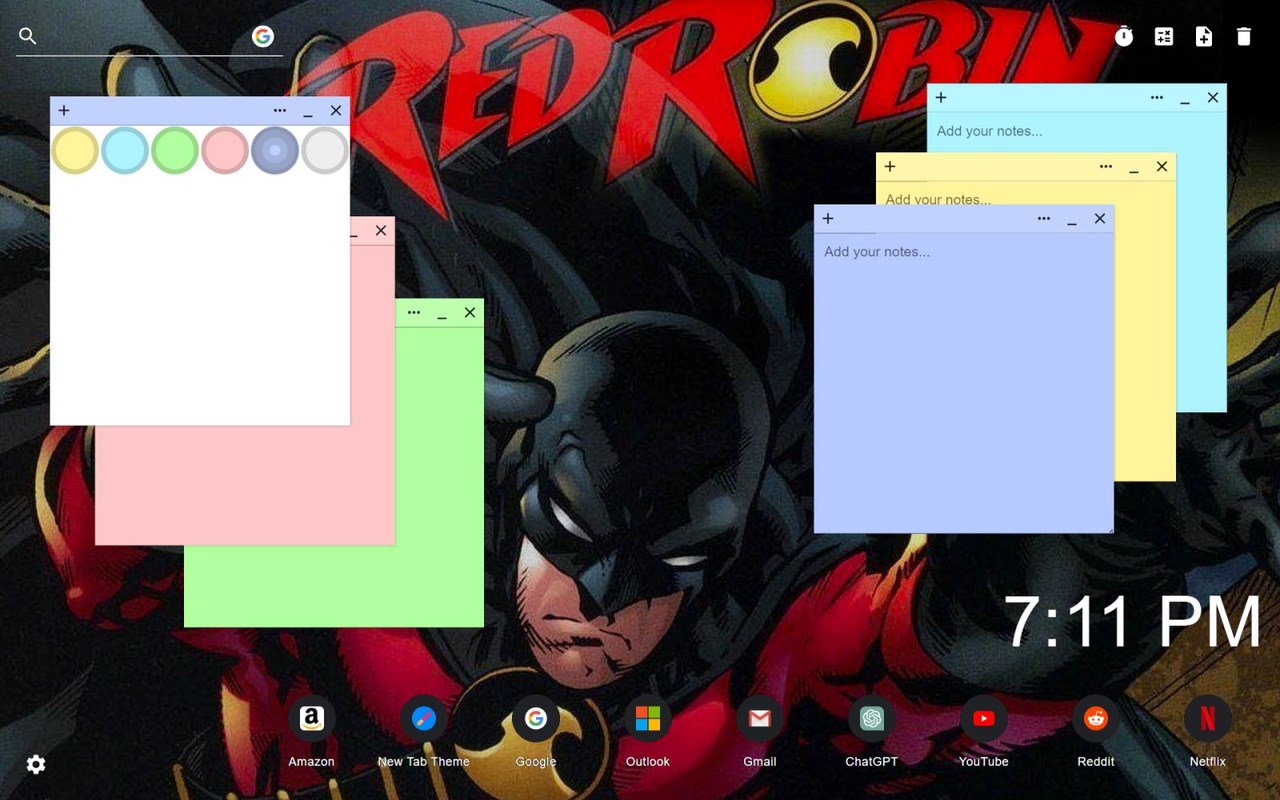1280x800 pixels.
Task: Click the 7:11 PM clock display
Action: 1132,622
